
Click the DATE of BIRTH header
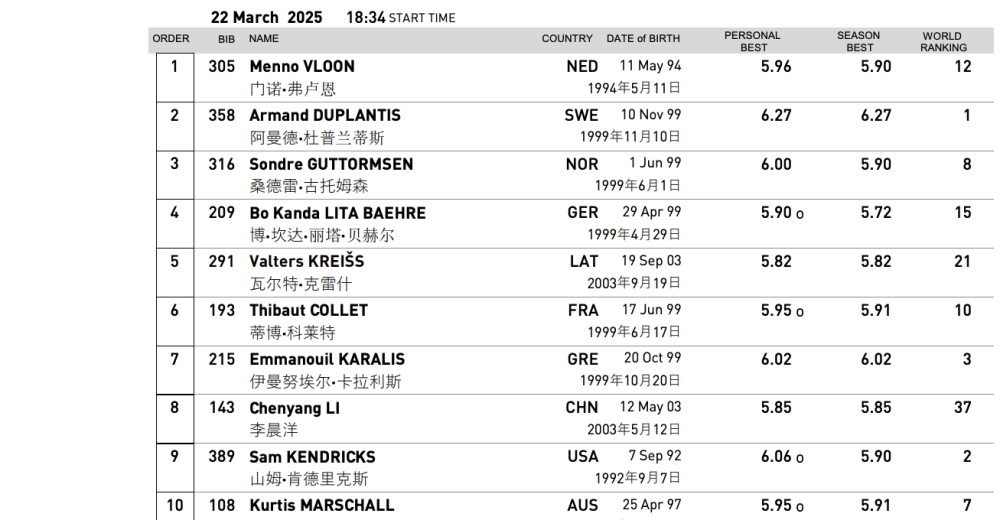tap(643, 39)
